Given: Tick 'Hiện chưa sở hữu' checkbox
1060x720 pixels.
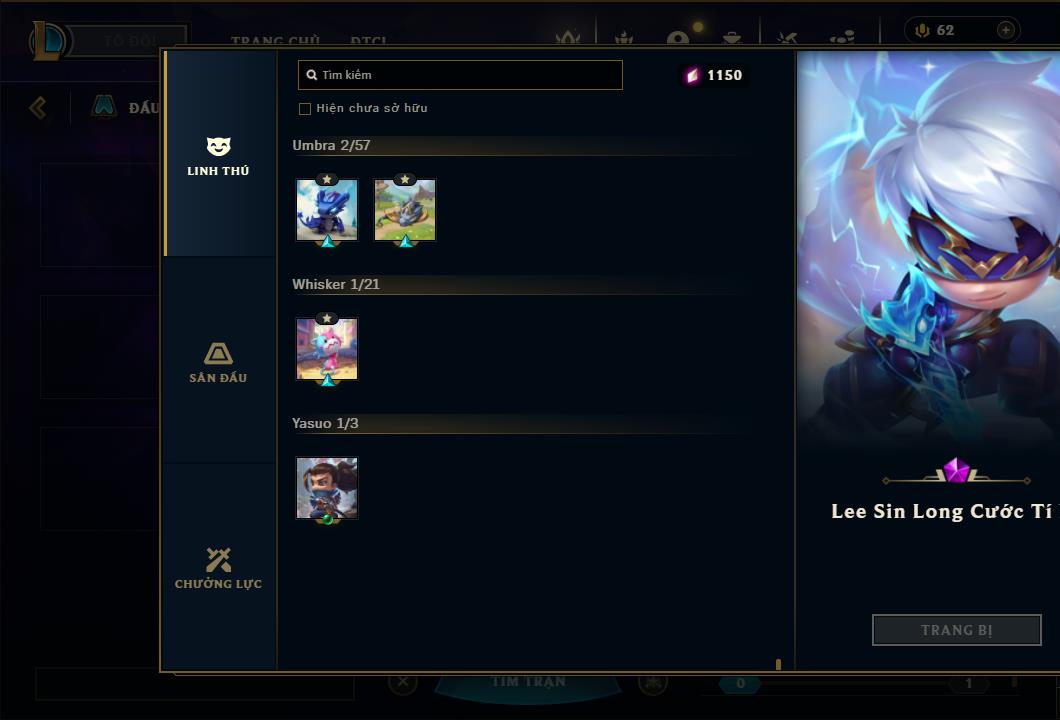Looking at the screenshot, I should (x=305, y=109).
